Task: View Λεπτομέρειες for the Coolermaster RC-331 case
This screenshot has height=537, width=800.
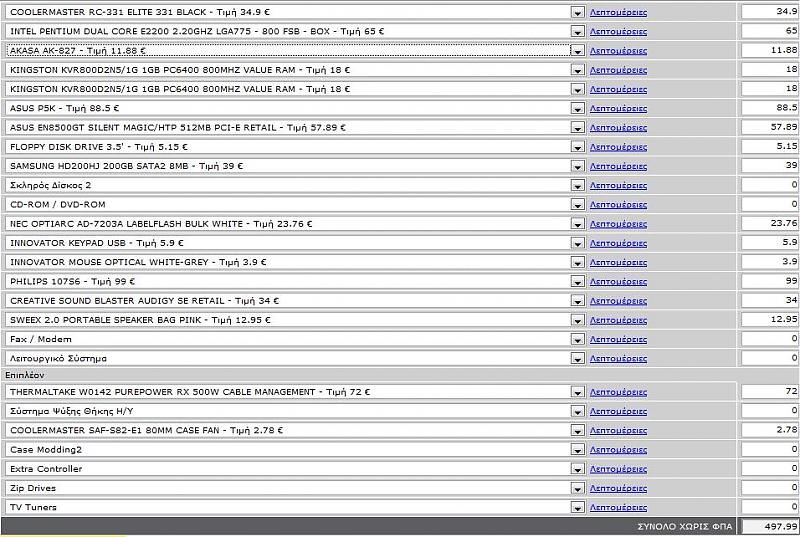Action: [x=618, y=12]
